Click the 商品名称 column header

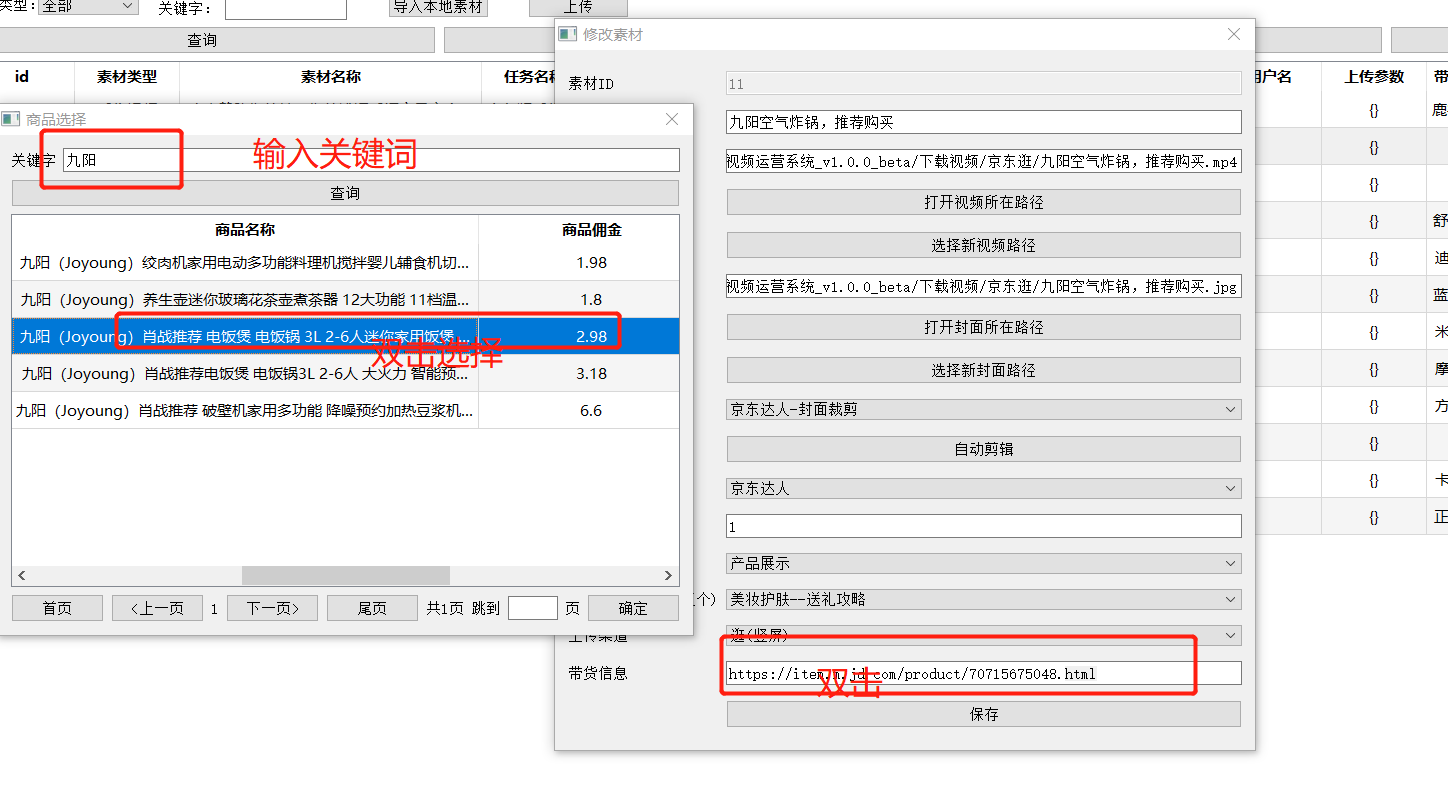245,230
